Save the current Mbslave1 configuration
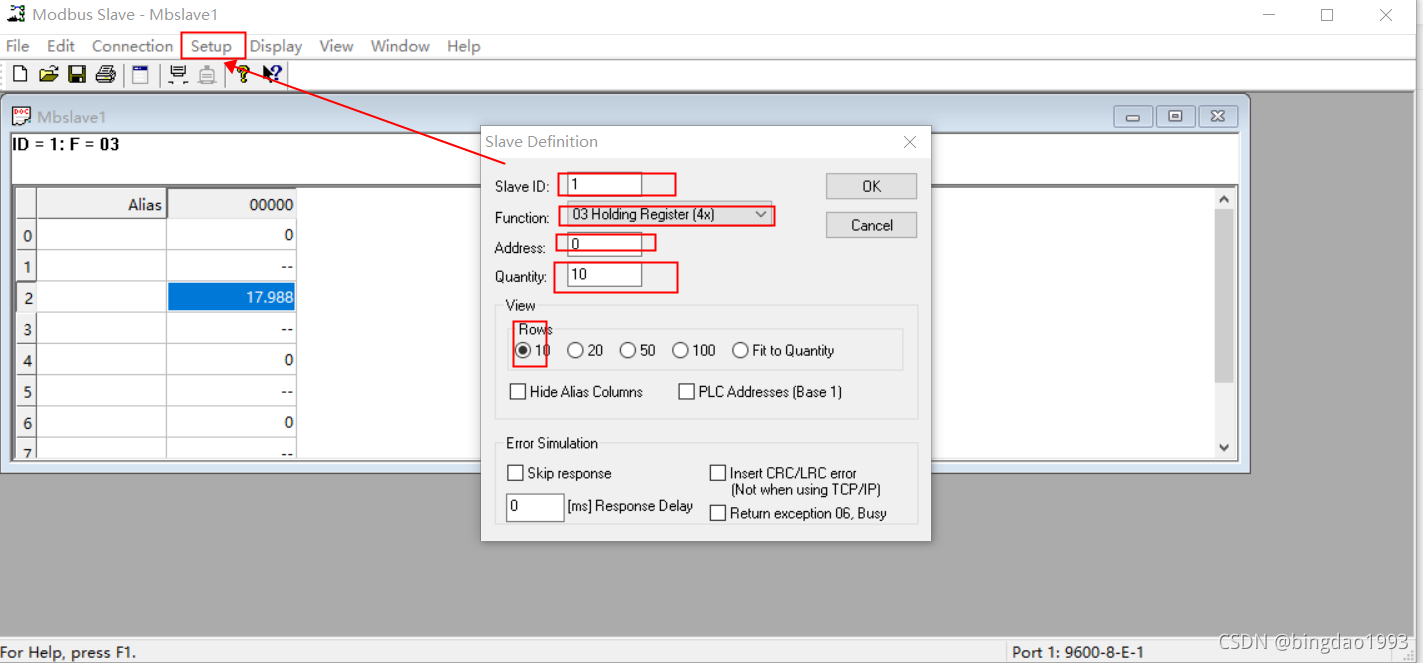 click(x=77, y=73)
